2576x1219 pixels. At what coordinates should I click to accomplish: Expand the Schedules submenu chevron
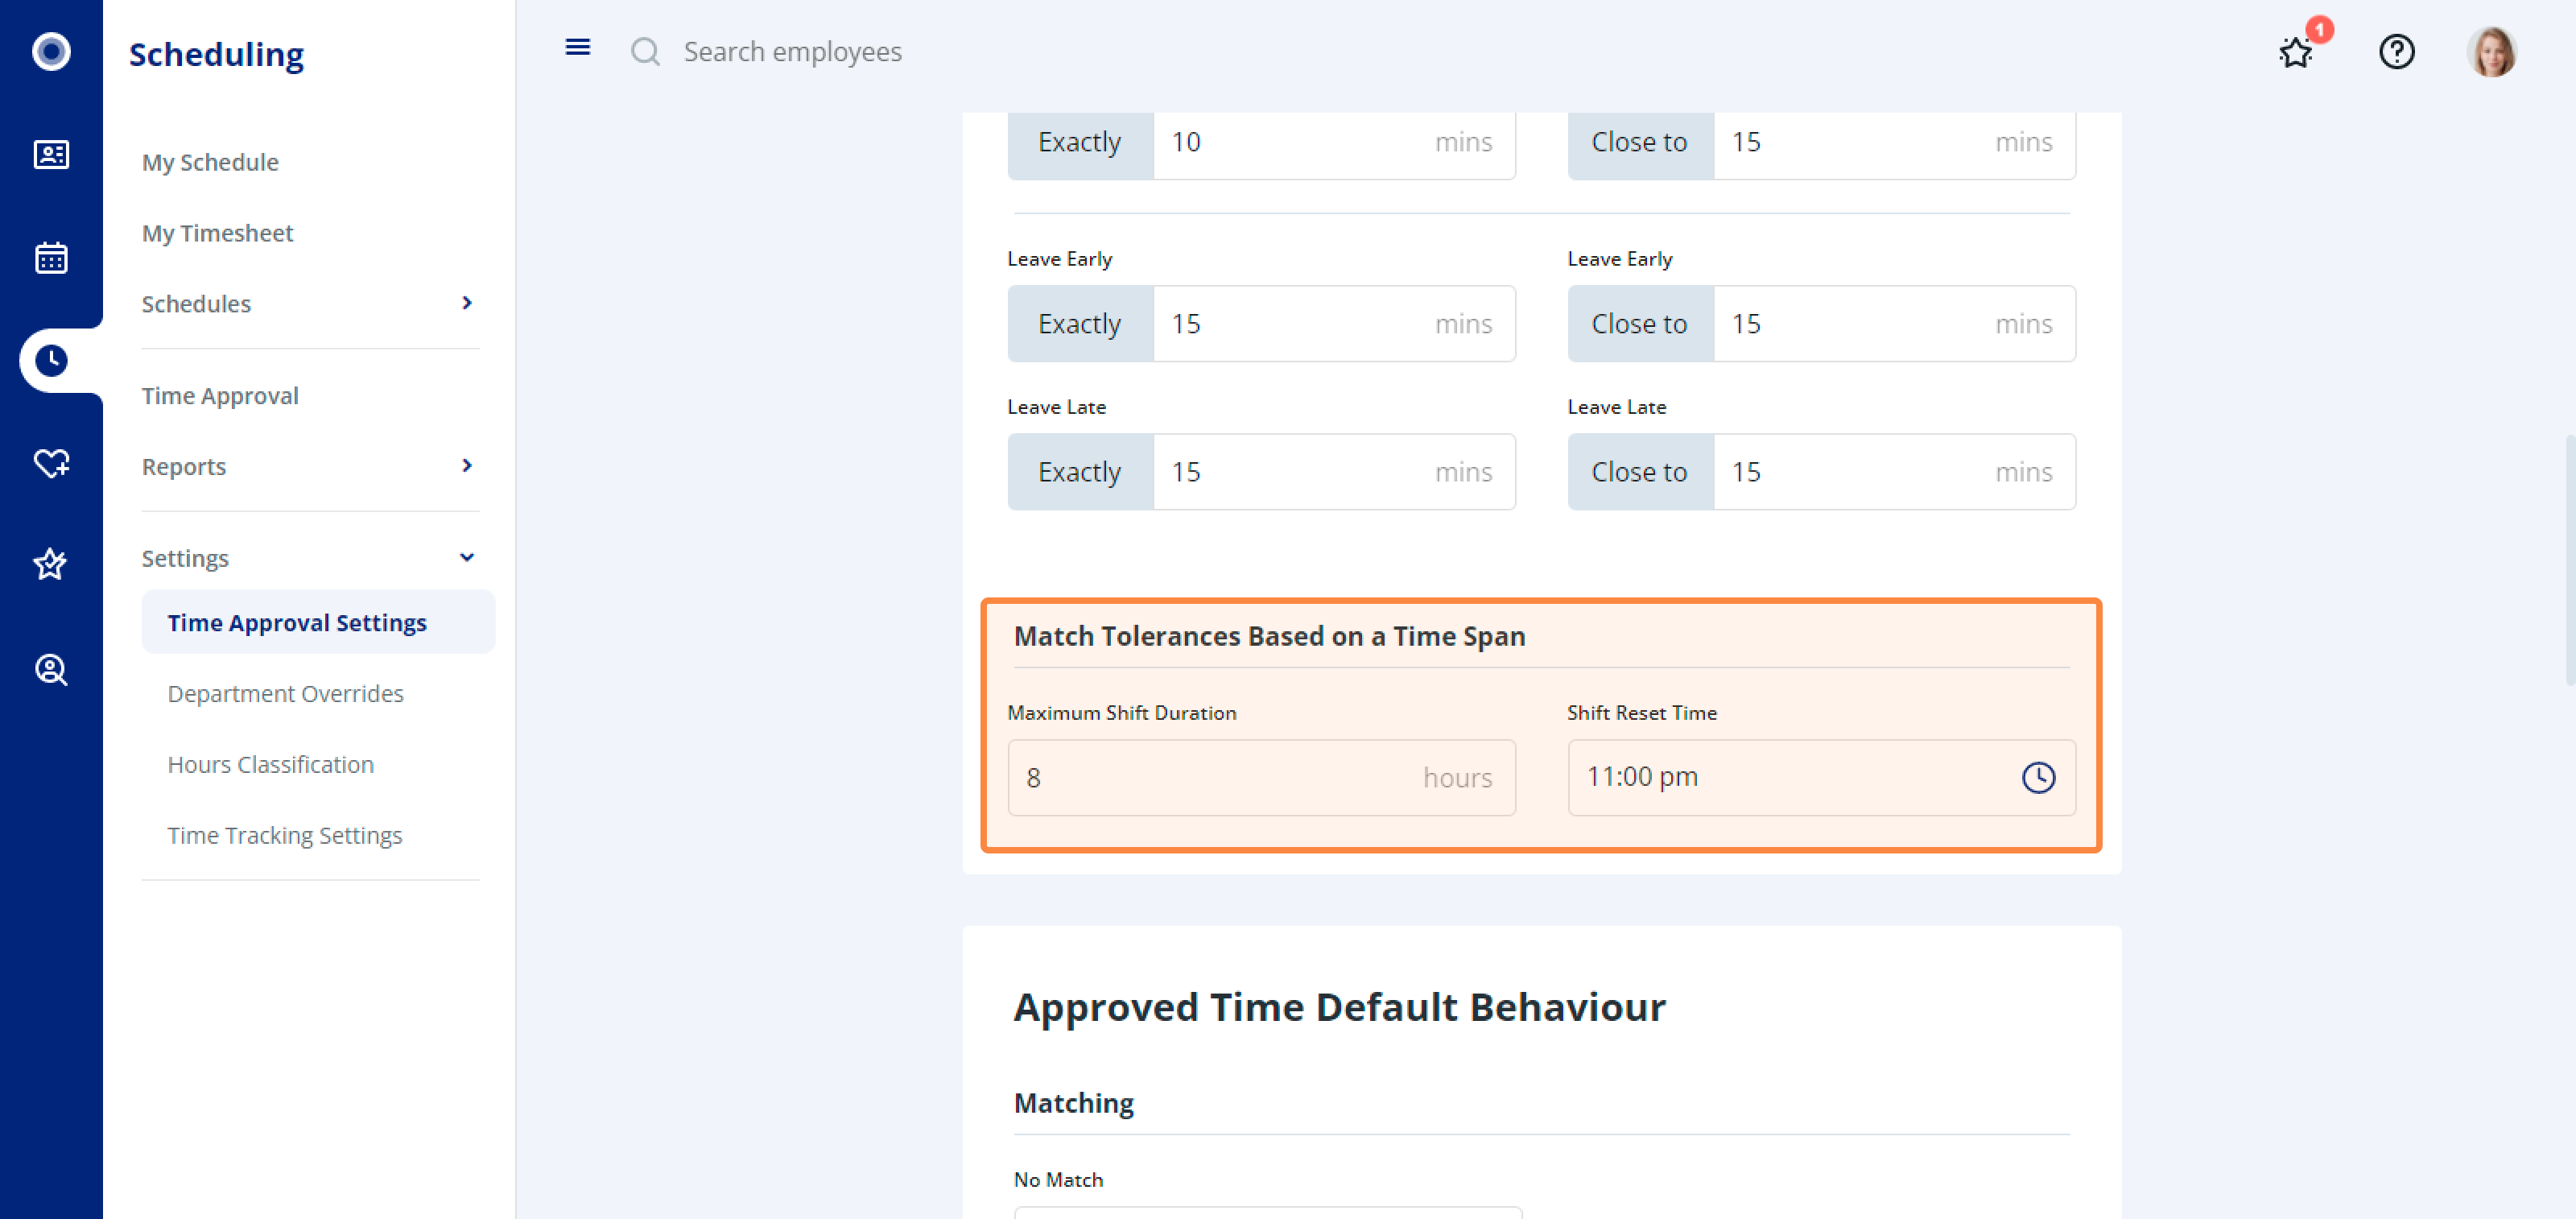point(467,303)
